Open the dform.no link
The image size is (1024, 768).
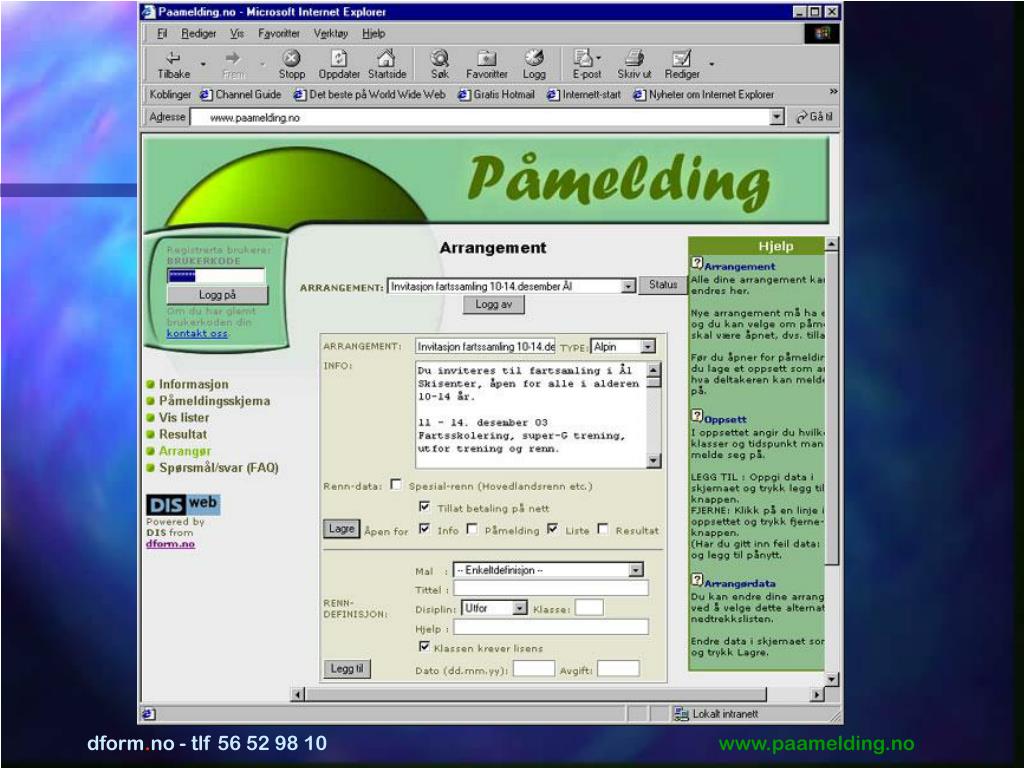[x=170, y=544]
